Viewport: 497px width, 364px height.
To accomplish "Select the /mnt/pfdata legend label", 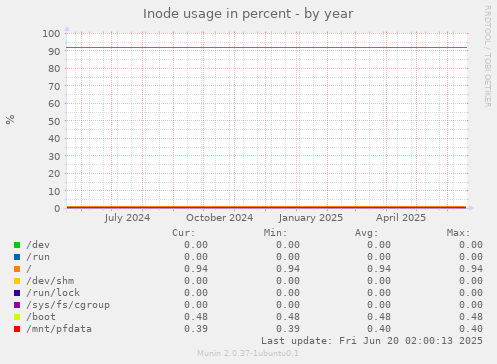I will 59,329.
